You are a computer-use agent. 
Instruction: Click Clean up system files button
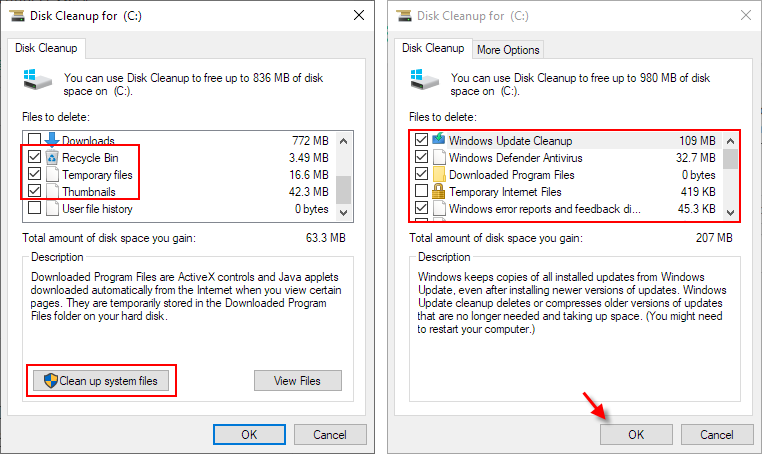pos(101,381)
